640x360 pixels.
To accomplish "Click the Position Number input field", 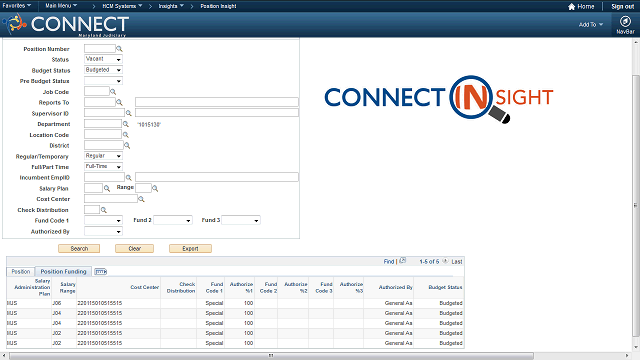I will coord(100,49).
